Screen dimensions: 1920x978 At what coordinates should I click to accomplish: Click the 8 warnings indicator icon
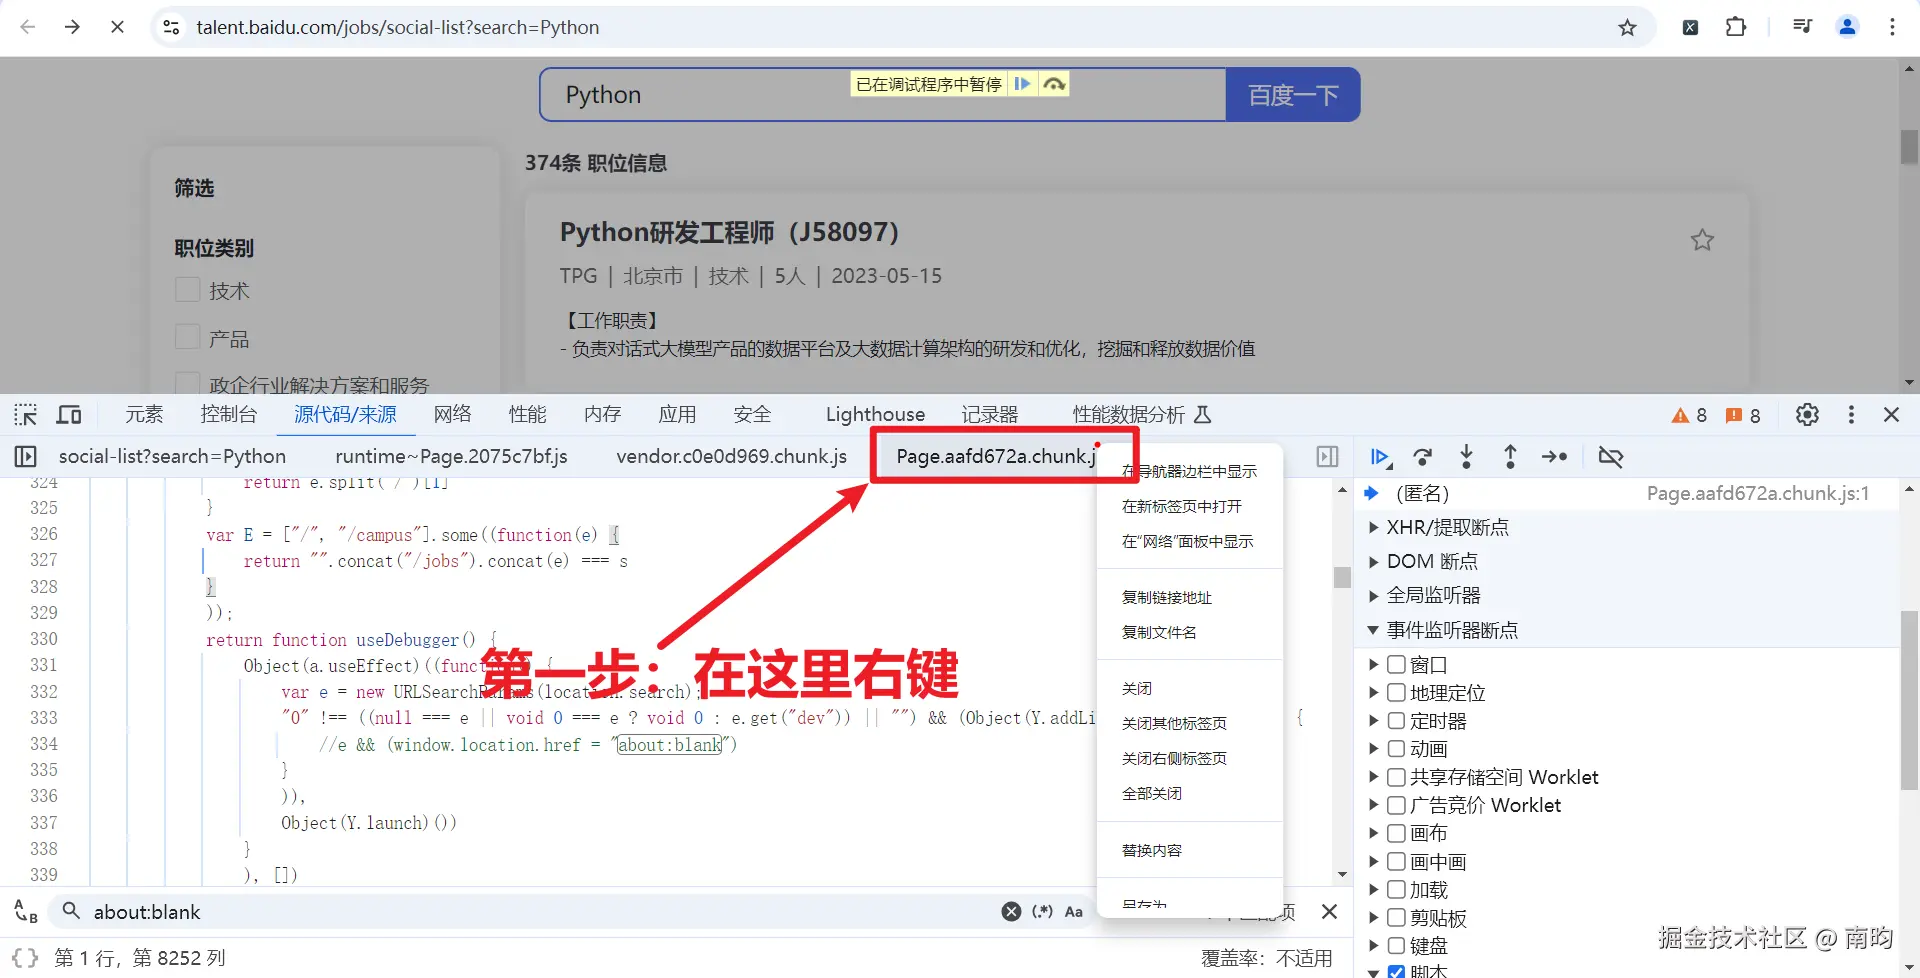coord(1688,415)
